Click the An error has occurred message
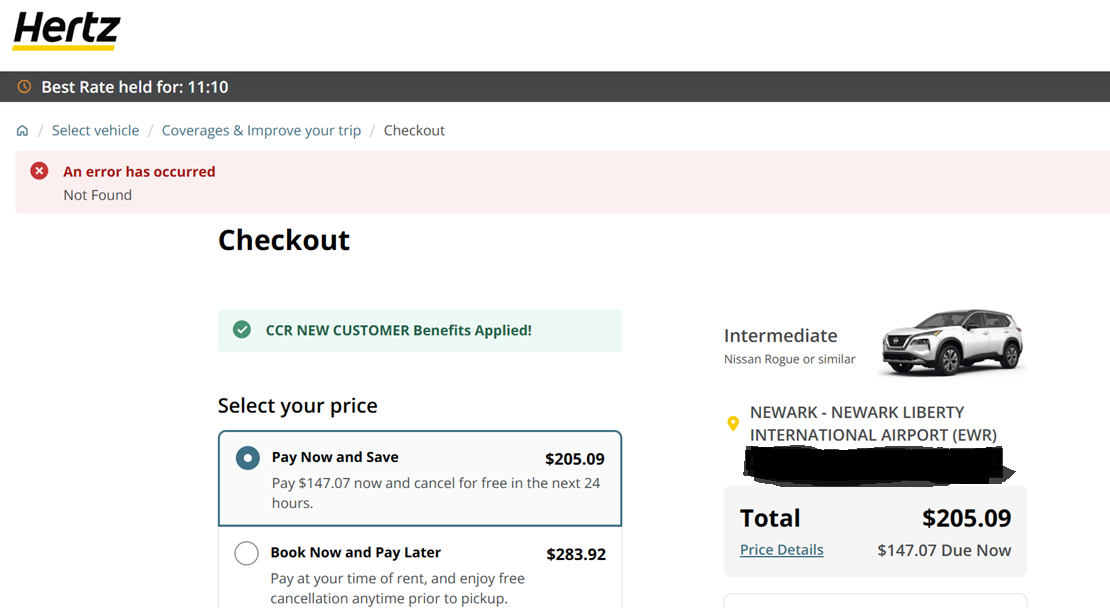This screenshot has width=1110, height=608. [139, 171]
